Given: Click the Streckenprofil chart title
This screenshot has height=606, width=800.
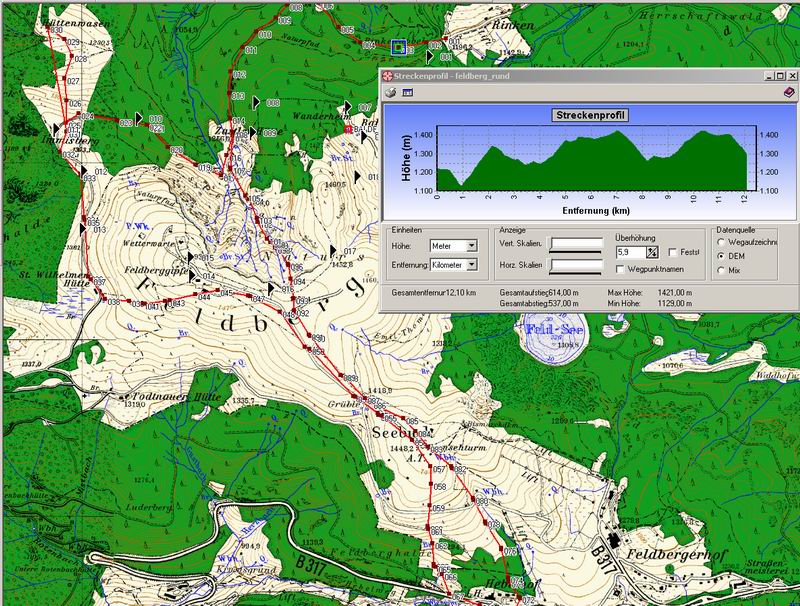Looking at the screenshot, I should 590,115.
